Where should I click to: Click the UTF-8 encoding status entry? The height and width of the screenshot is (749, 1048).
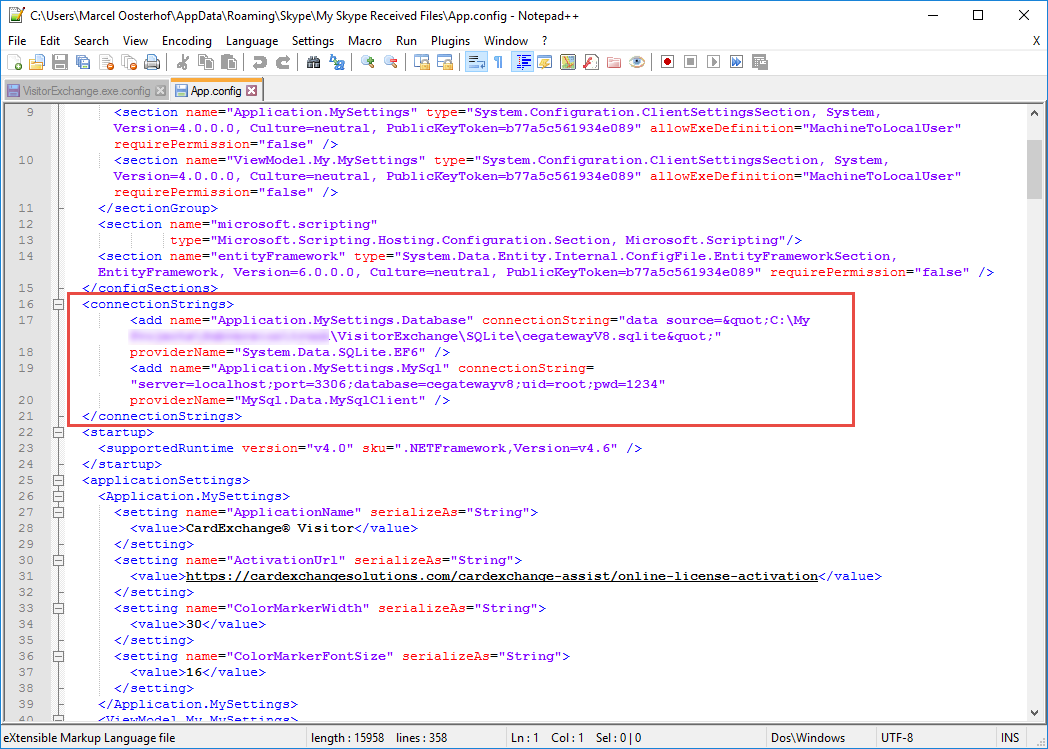tap(896, 738)
